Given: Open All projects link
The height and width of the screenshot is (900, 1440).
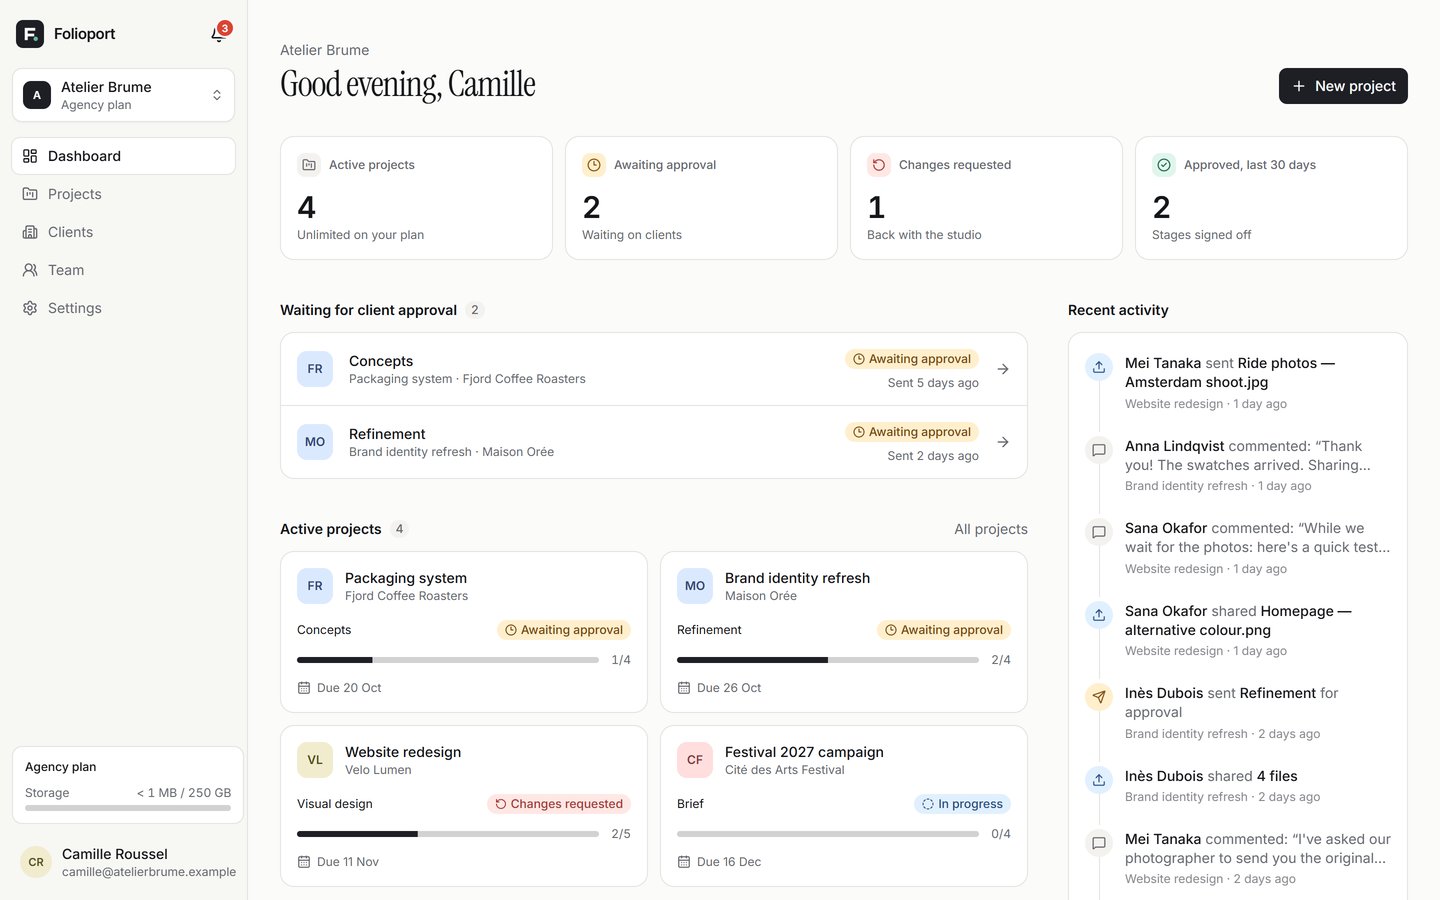Looking at the screenshot, I should pyautogui.click(x=990, y=529).
